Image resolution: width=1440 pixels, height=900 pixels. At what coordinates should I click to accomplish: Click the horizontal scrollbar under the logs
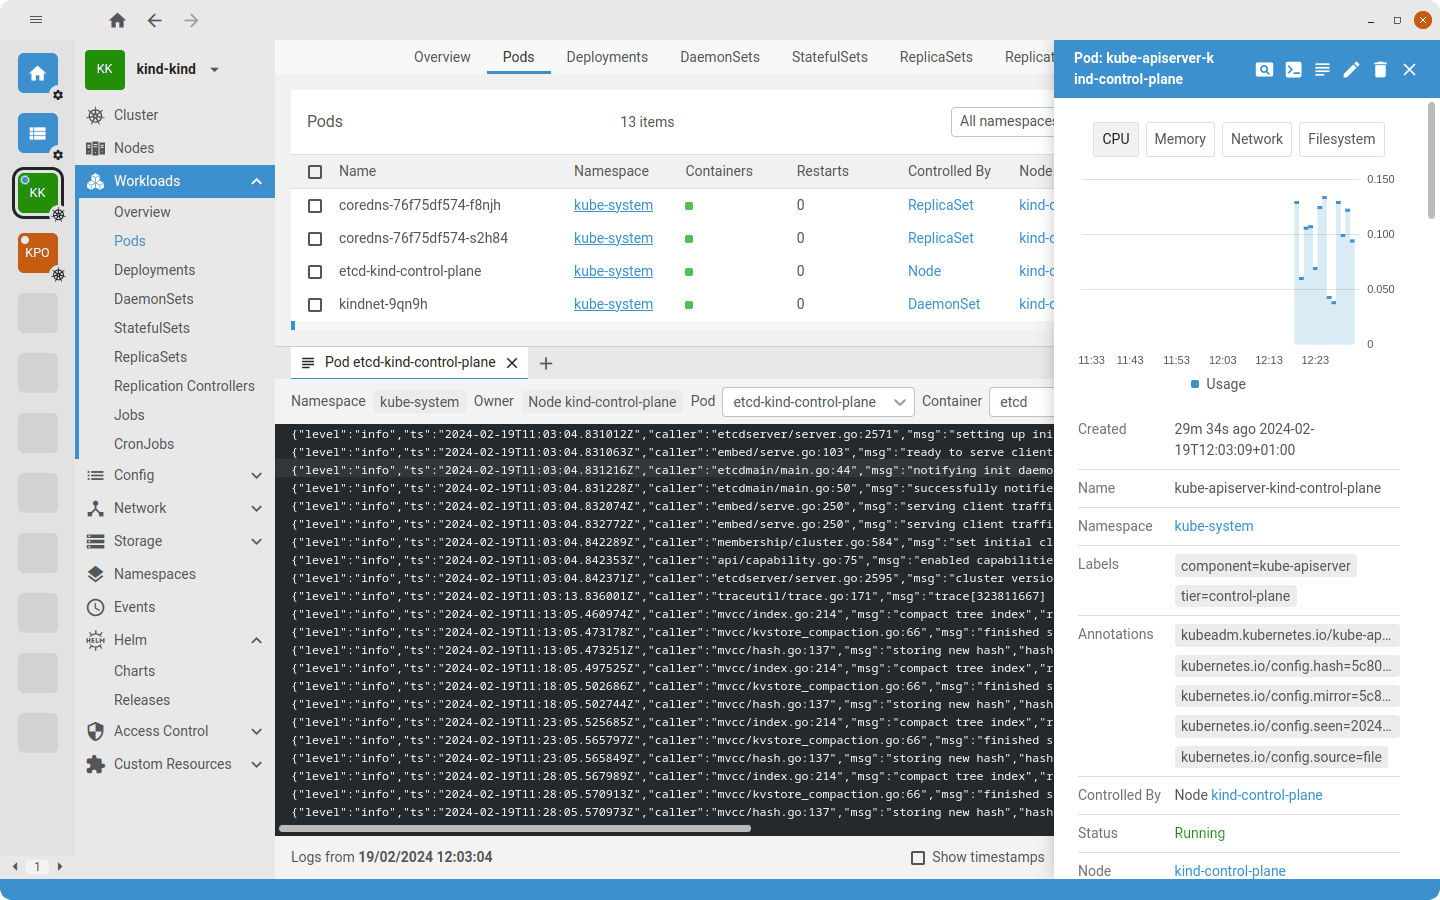point(515,828)
